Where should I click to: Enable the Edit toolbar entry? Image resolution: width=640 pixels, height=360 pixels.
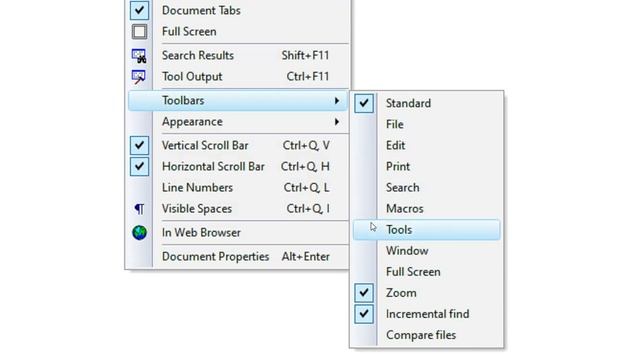coord(426,145)
